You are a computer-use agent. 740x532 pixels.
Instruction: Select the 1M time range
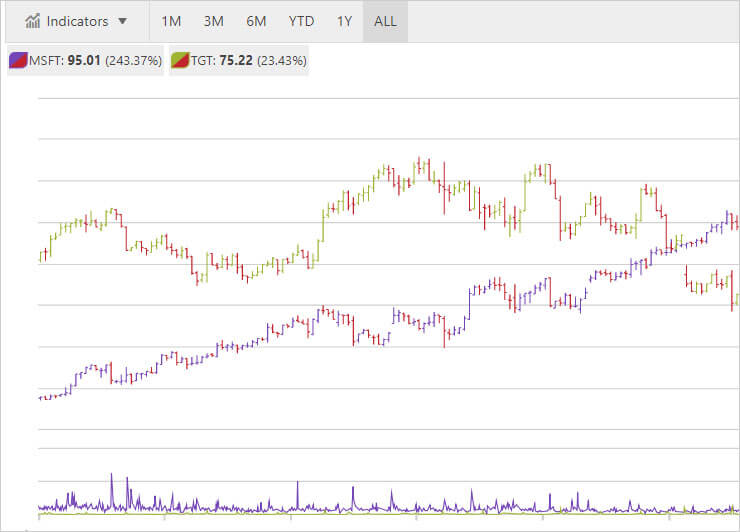tap(171, 21)
